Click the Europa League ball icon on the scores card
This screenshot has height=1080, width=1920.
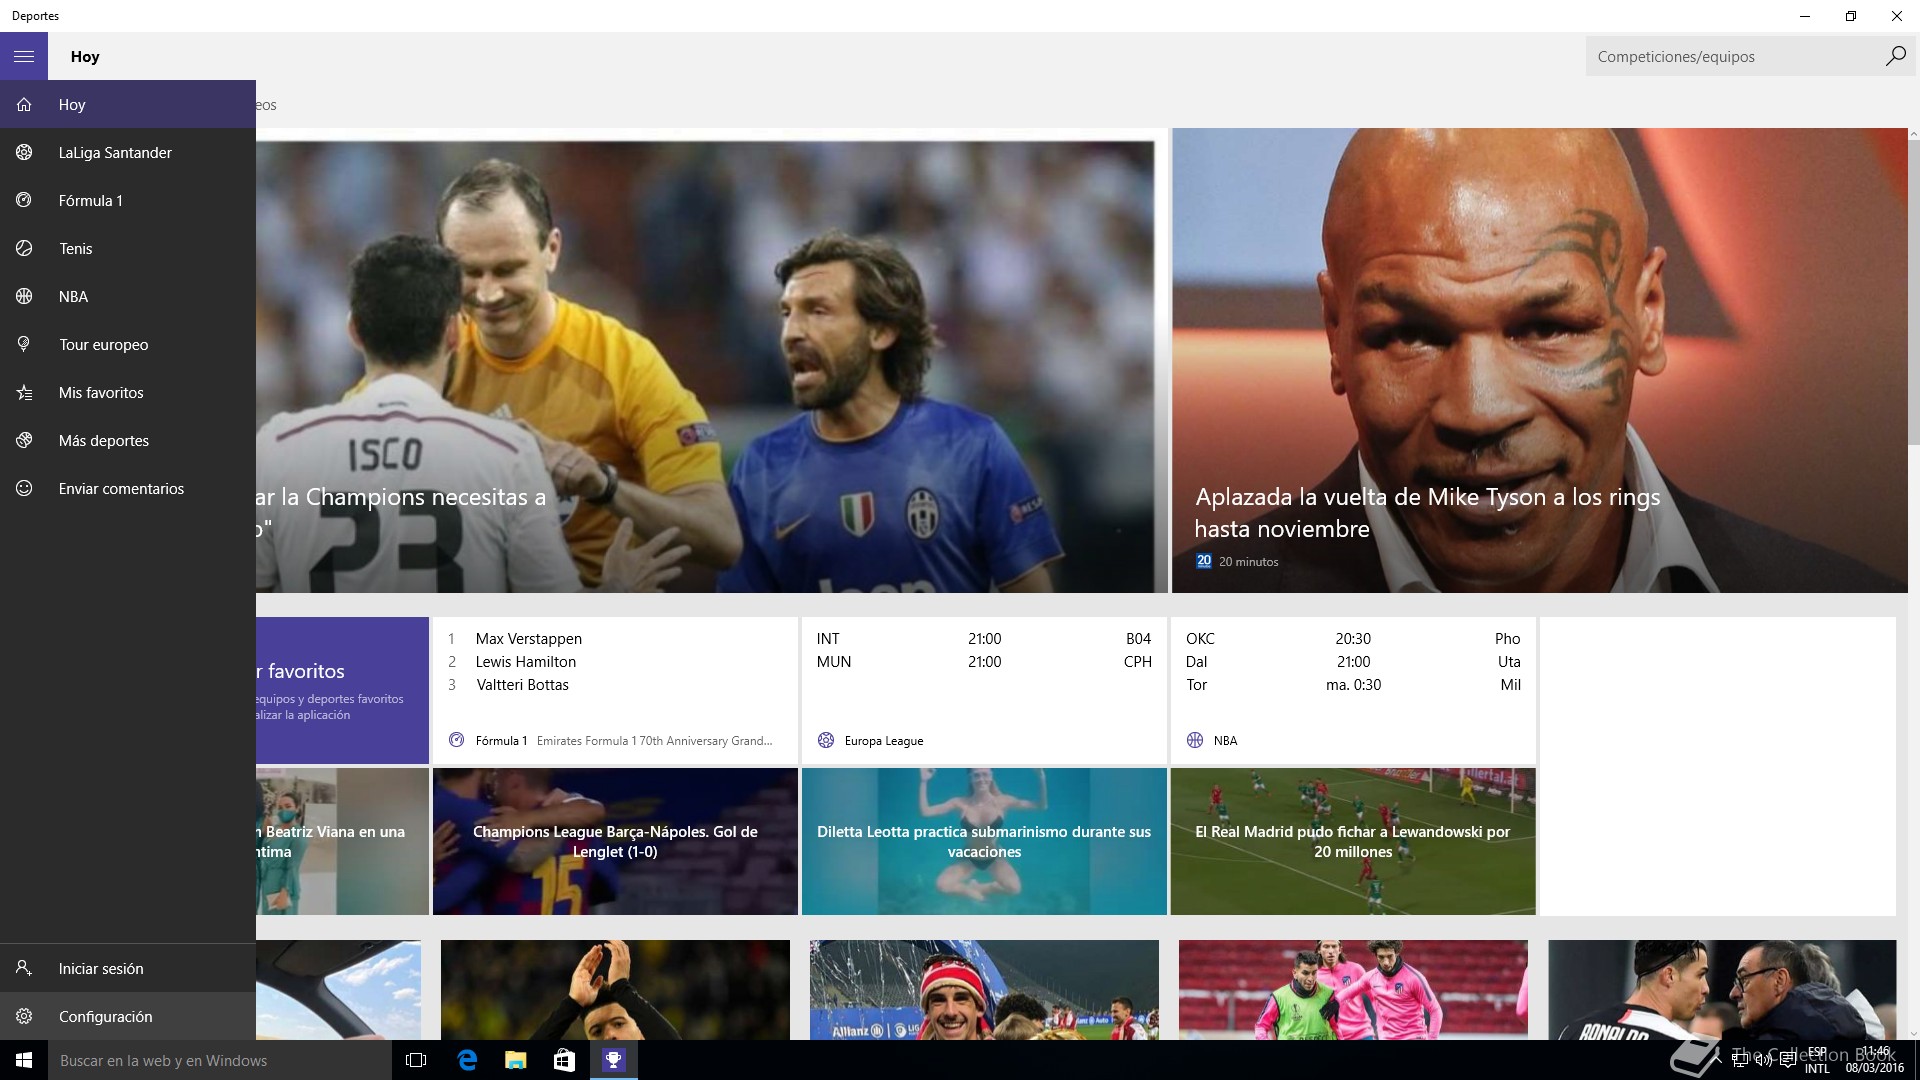(x=826, y=740)
